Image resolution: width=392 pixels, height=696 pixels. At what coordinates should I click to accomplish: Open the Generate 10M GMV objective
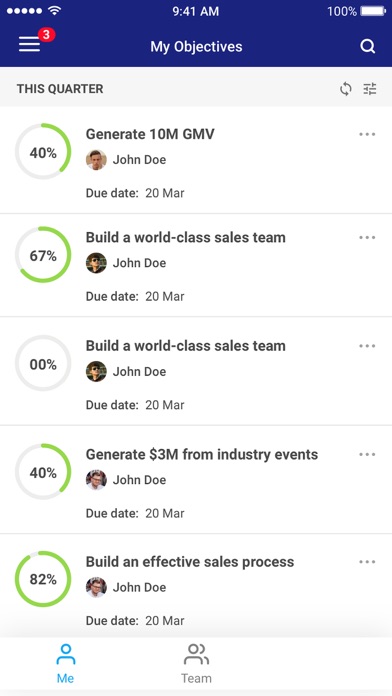(150, 134)
